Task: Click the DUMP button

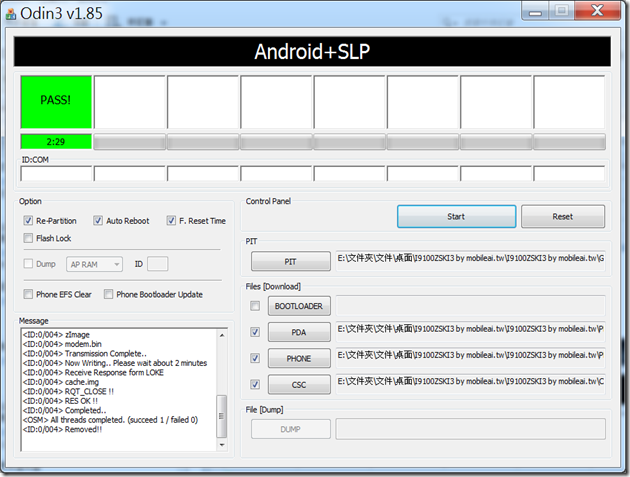Action: click(291, 429)
